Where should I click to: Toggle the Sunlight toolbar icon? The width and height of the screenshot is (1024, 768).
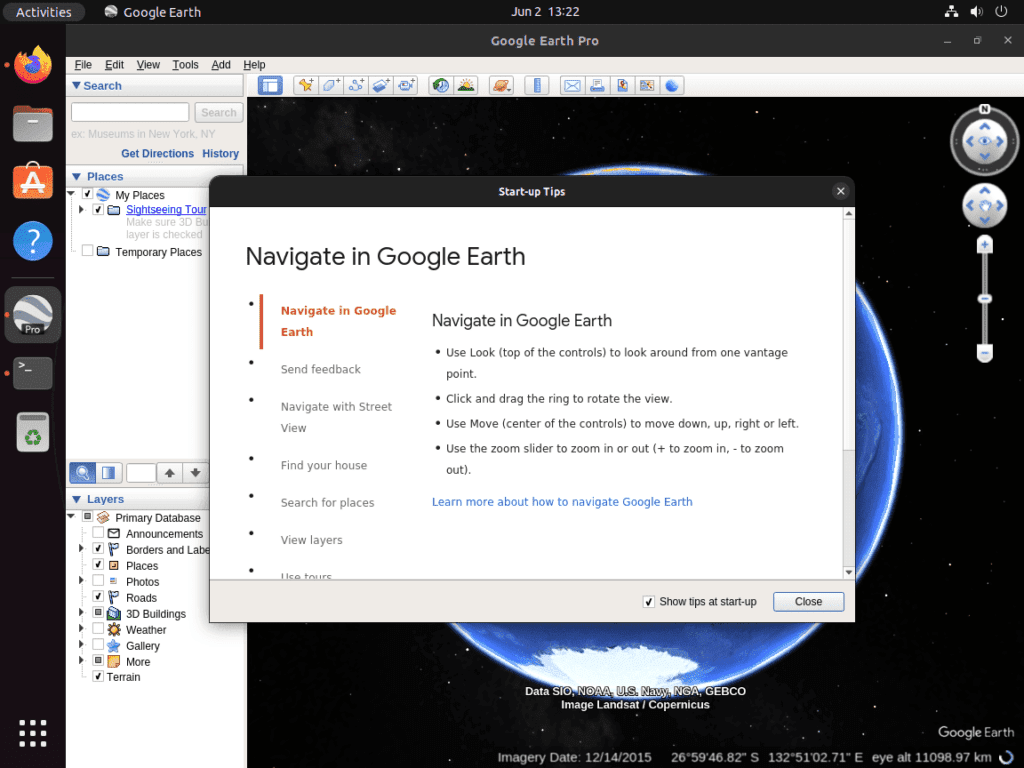pos(466,86)
